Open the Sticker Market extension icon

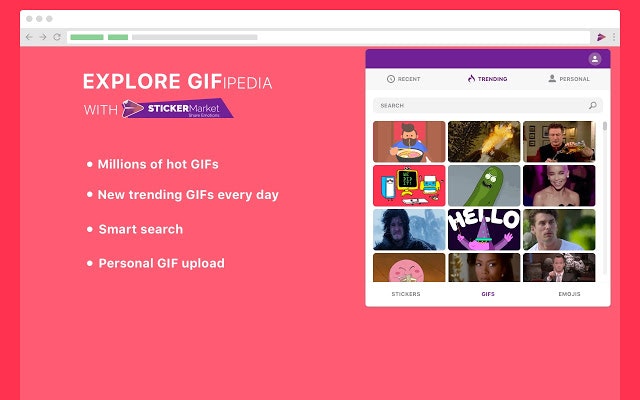[x=601, y=37]
